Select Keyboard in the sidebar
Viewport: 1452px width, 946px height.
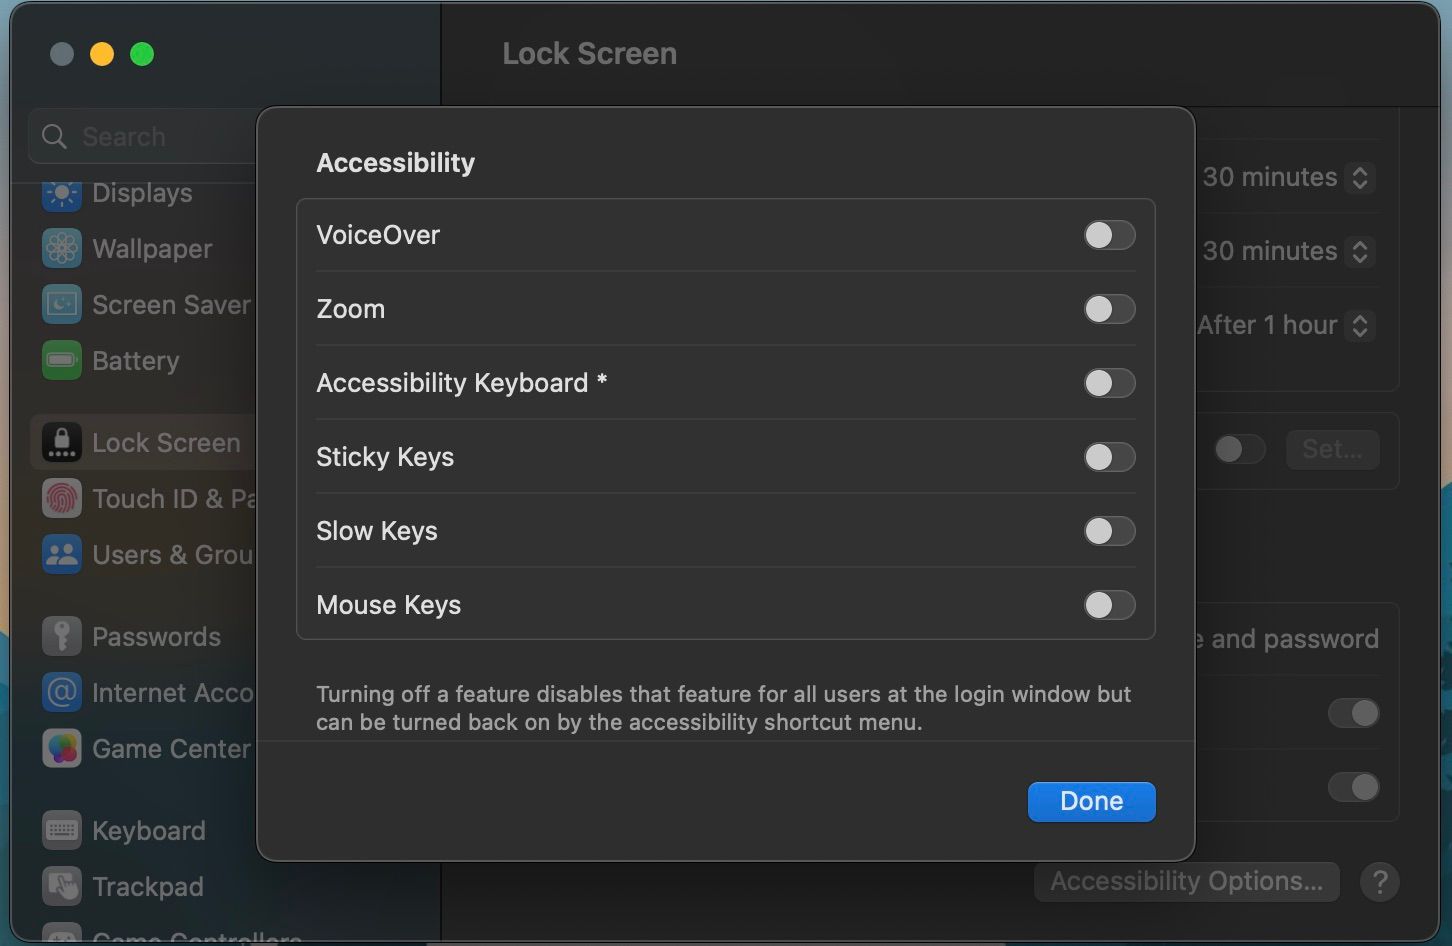148,831
